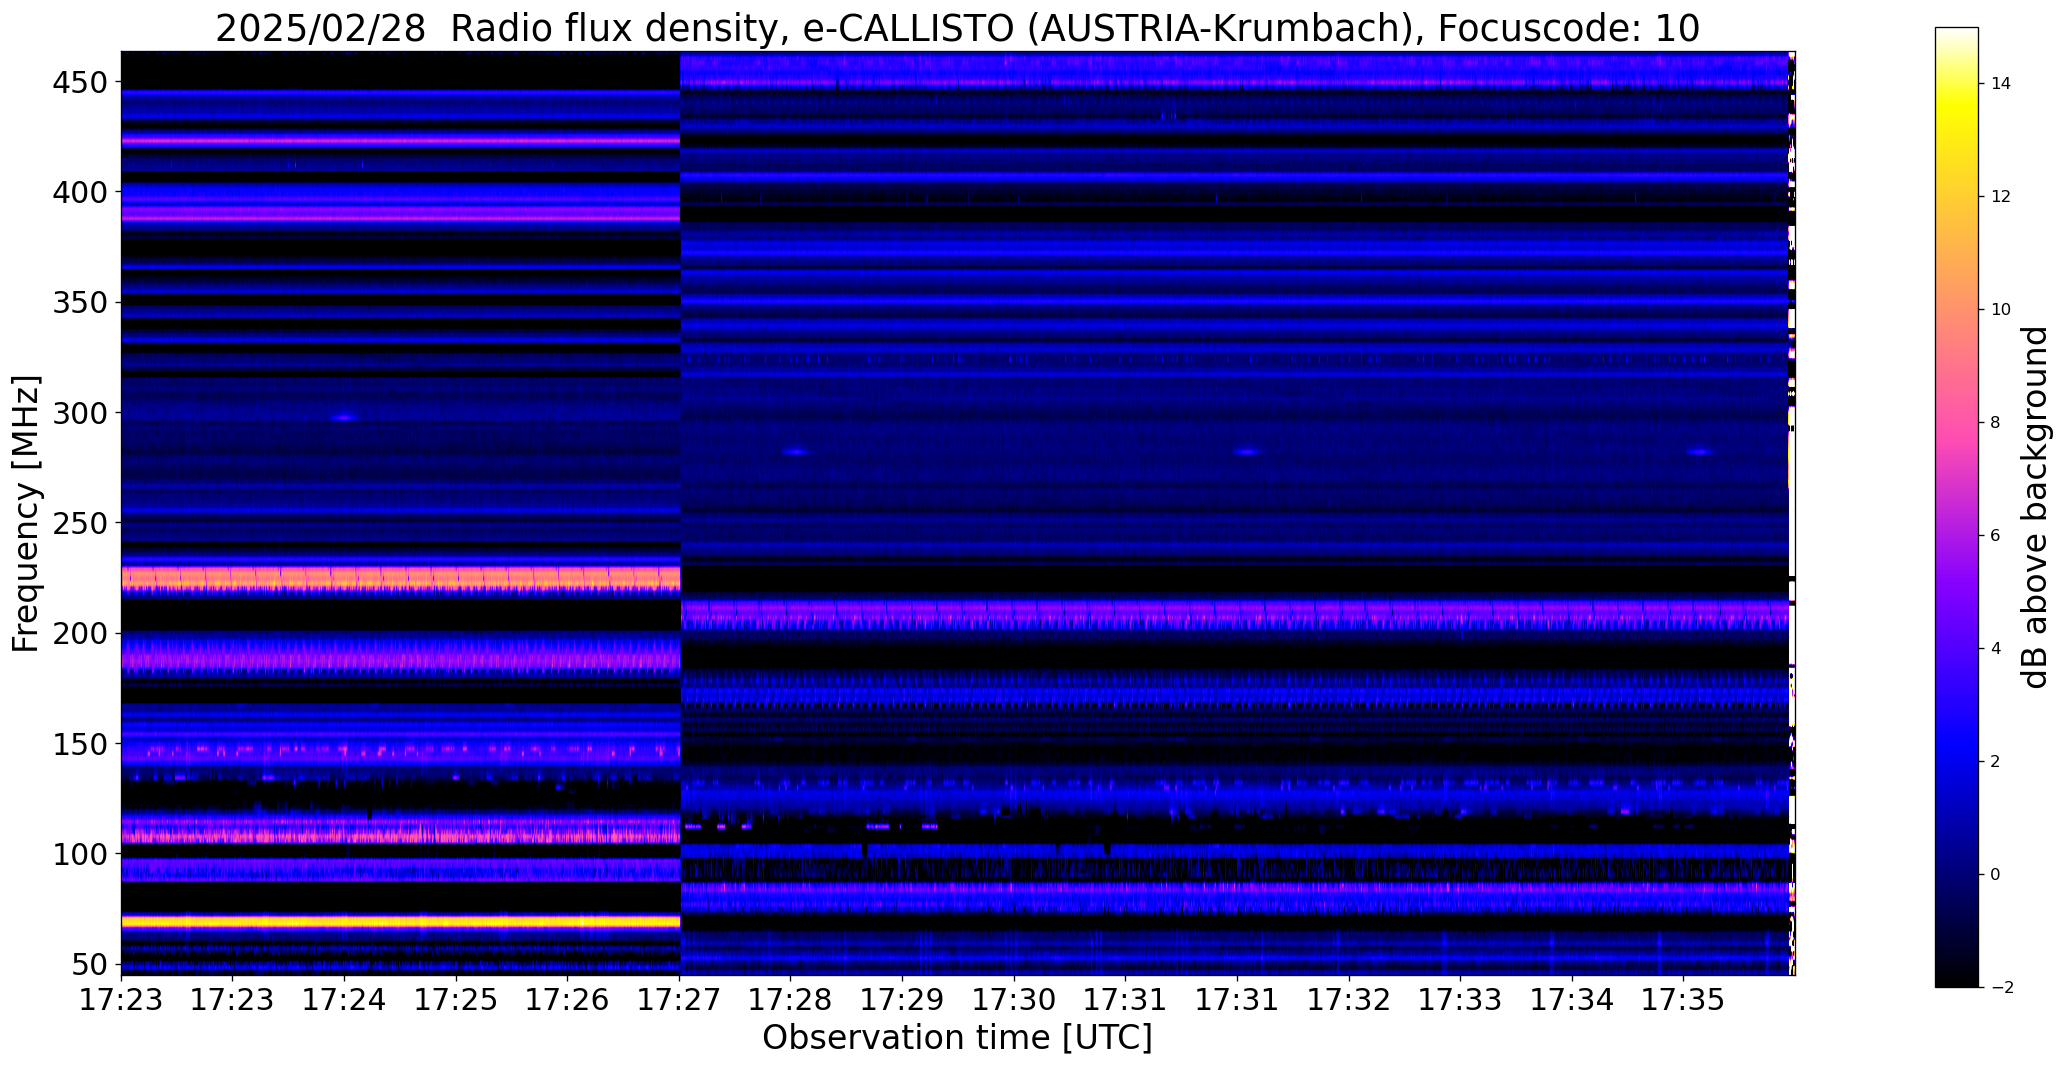Click the 350 tick on the frequency axis
The height and width of the screenshot is (1067, 2066).
[78, 302]
